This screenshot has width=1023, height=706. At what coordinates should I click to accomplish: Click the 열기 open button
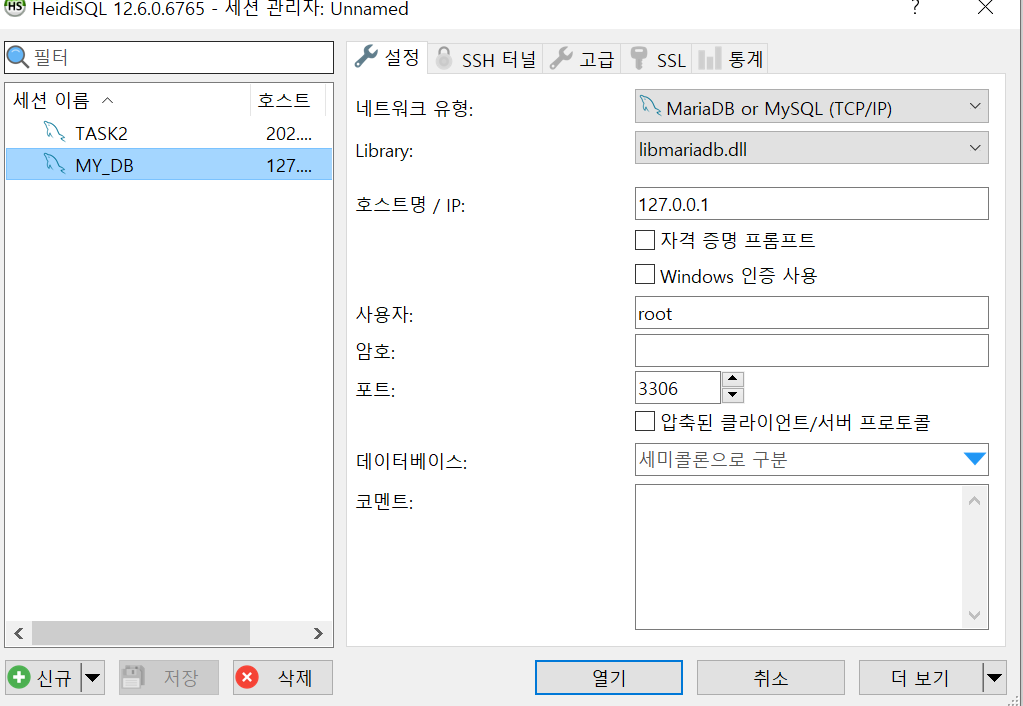tap(609, 678)
